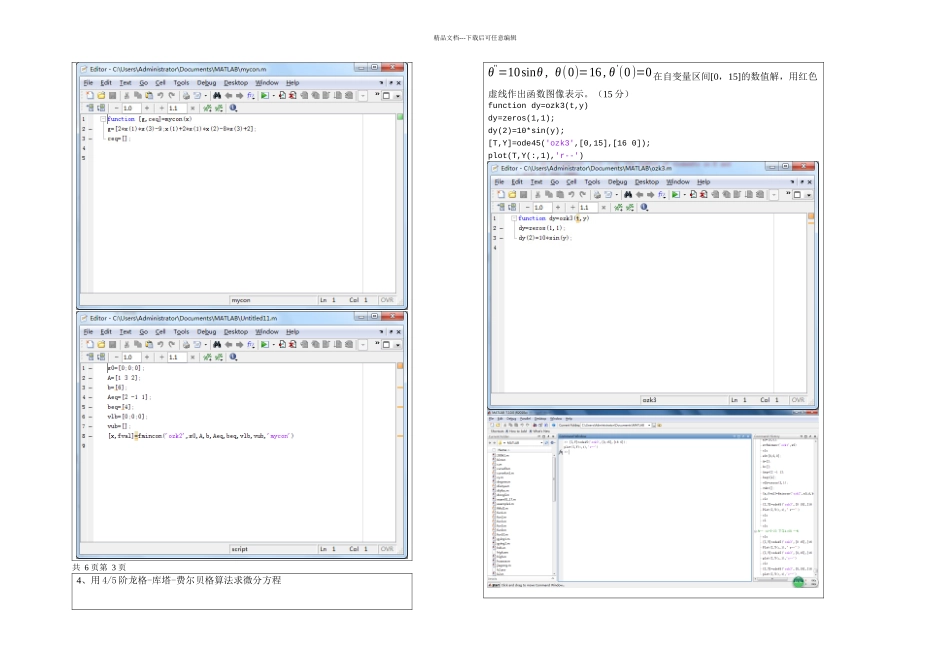This screenshot has height=672, width=950.
Task: Click the fx function browser icon in Untitled11.m editor
Action: (250, 344)
